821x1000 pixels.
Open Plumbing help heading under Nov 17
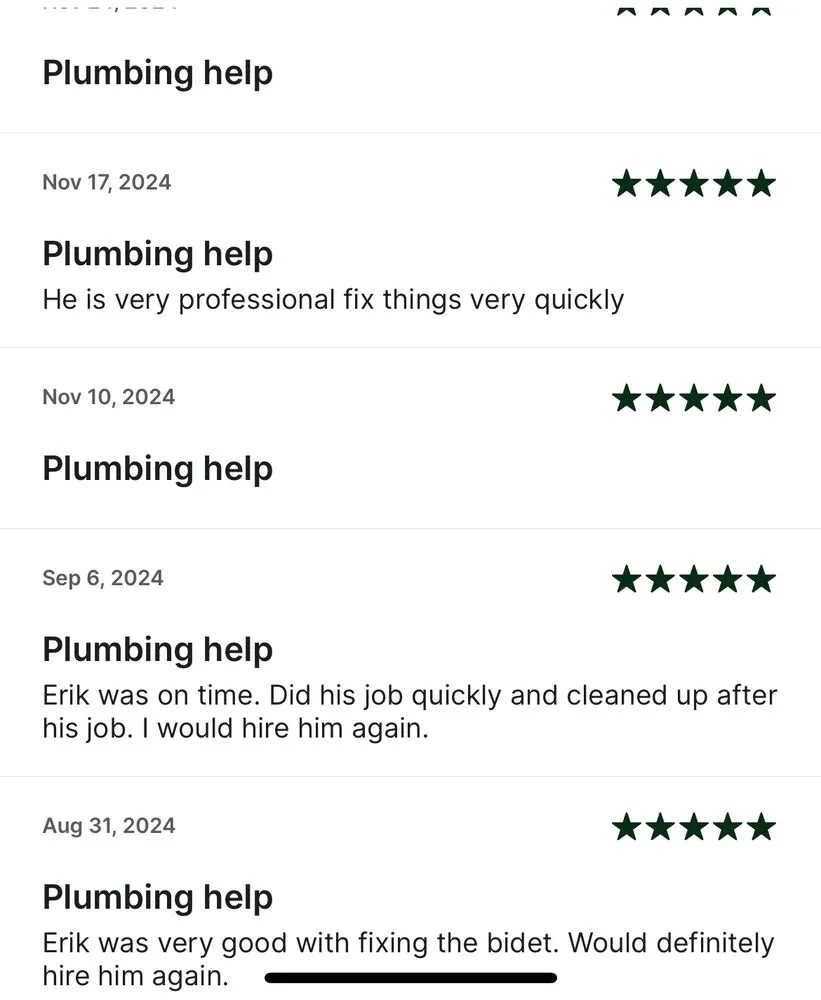tap(157, 254)
